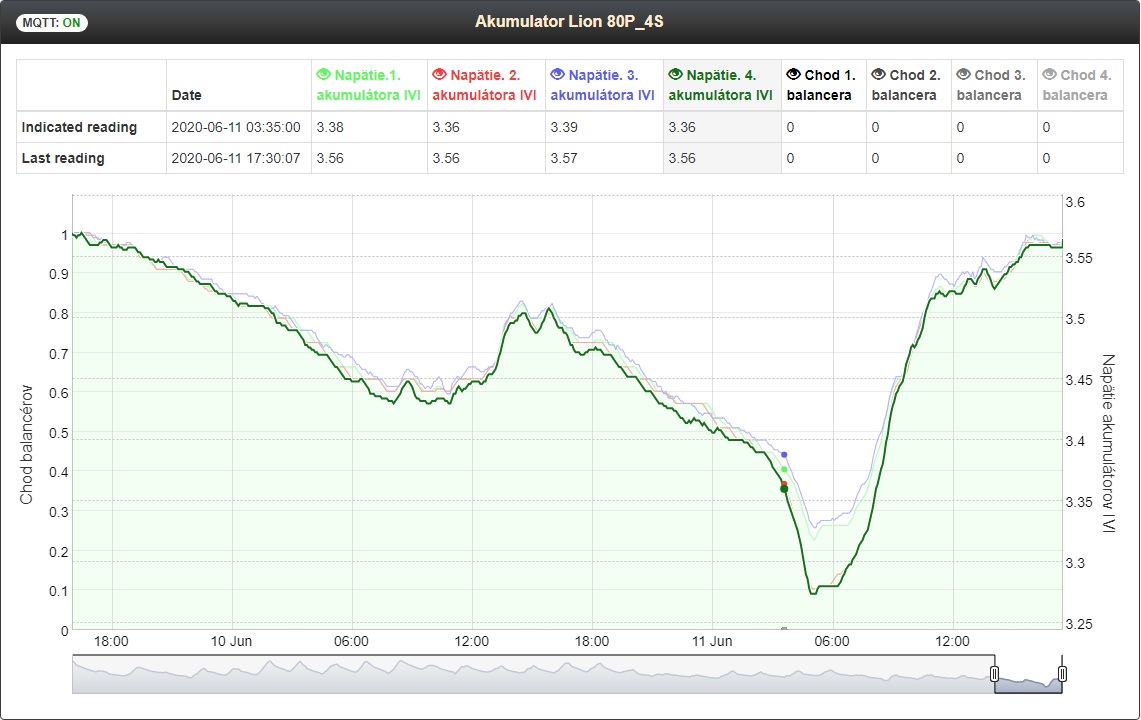Hide the Chod 2 balancera series via eye icon
The width and height of the screenshot is (1141, 720).
[x=878, y=75]
